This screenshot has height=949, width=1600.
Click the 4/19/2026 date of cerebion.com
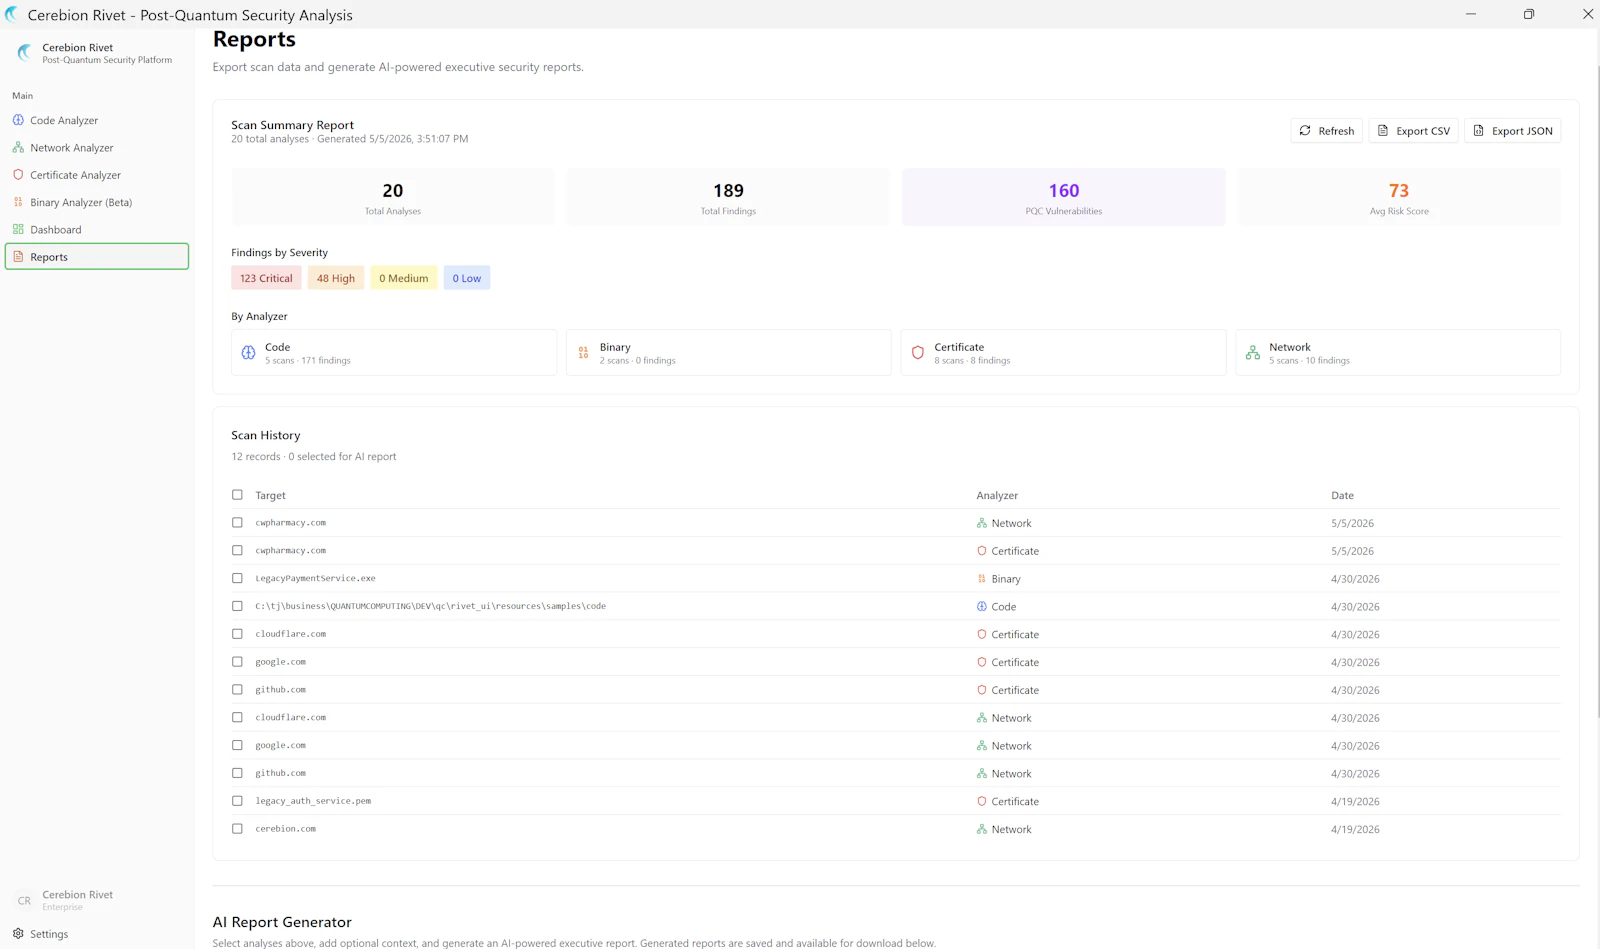pos(1355,830)
